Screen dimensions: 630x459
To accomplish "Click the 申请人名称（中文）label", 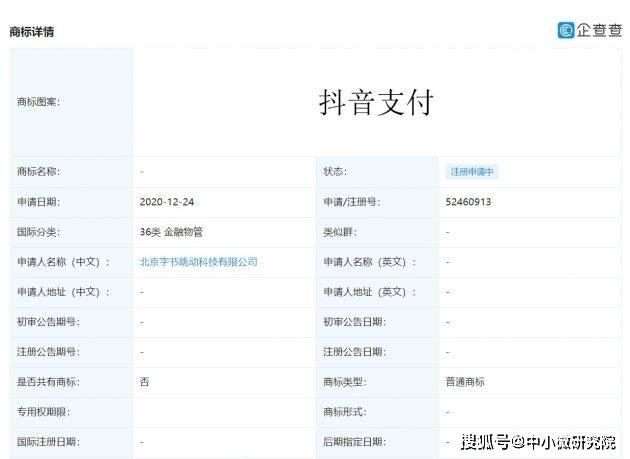I will [x=63, y=262].
